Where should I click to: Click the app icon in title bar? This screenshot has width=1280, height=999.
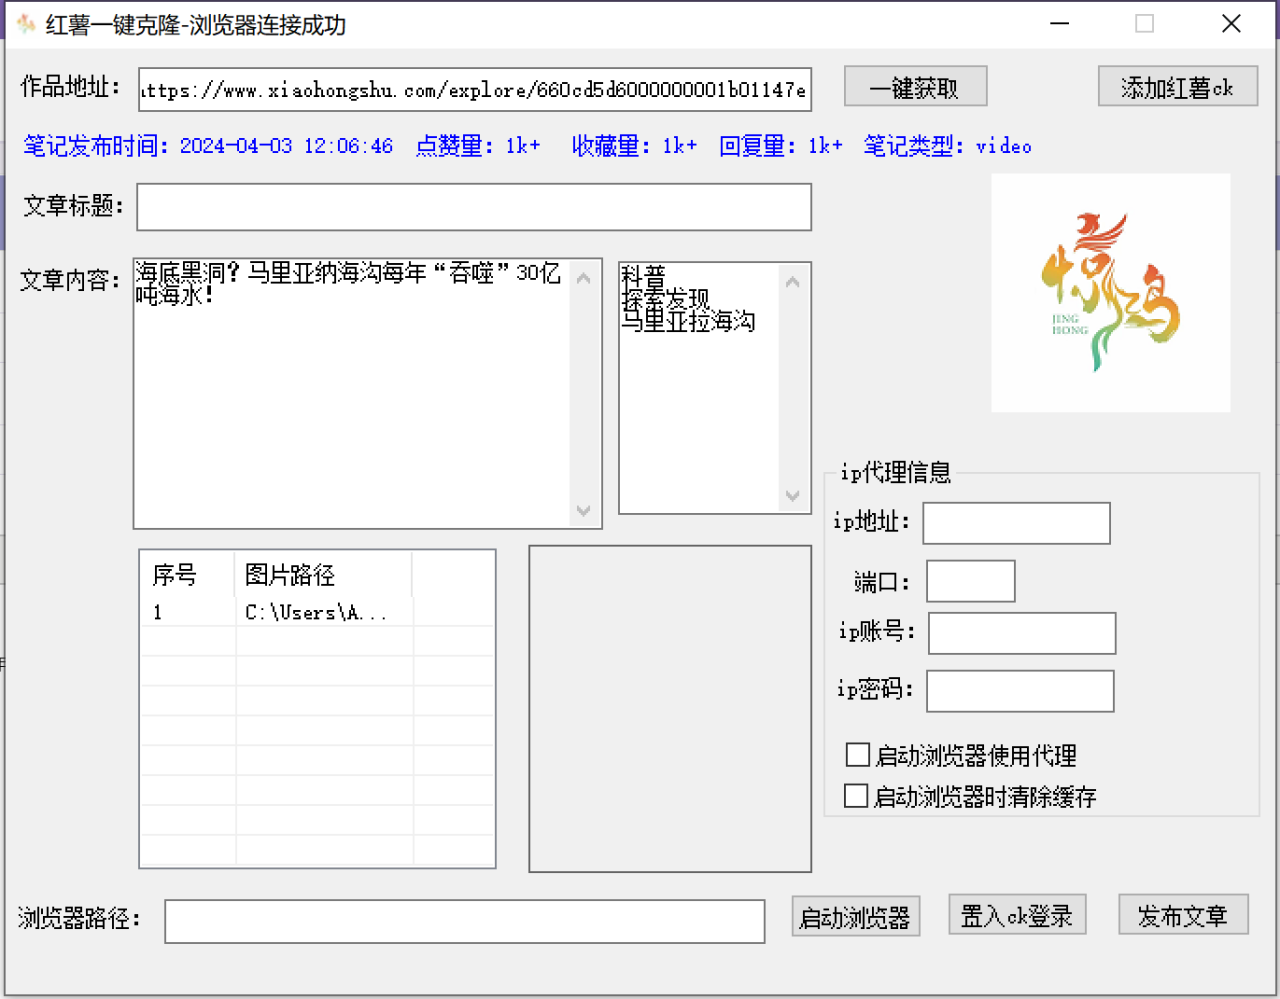coord(26,24)
